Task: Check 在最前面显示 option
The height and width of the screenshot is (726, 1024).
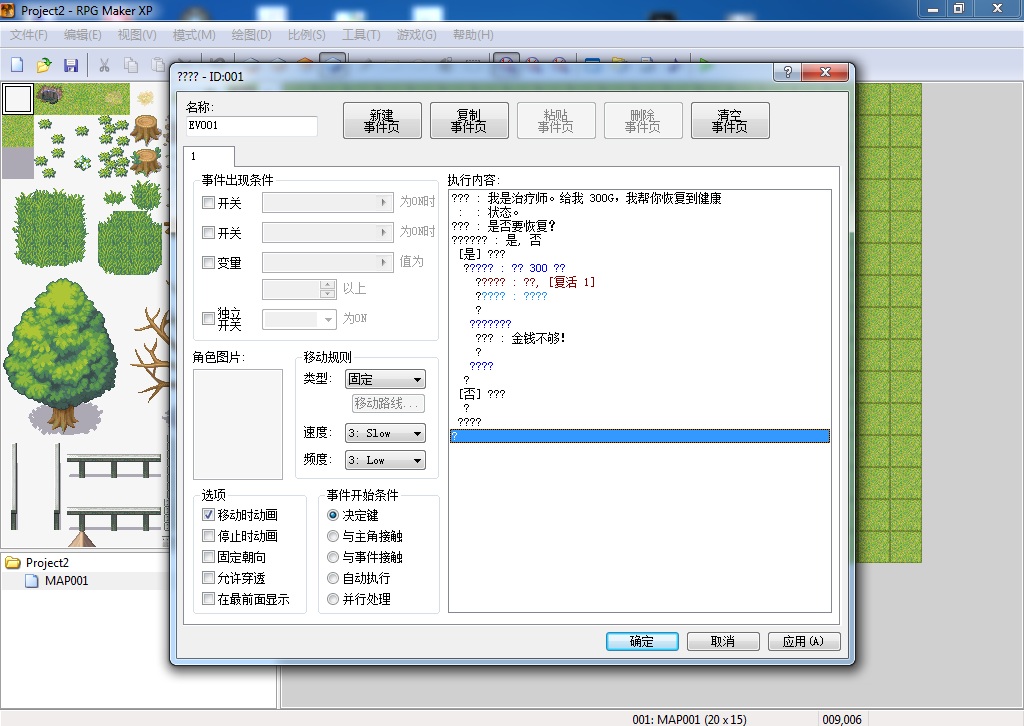Action: pos(208,598)
